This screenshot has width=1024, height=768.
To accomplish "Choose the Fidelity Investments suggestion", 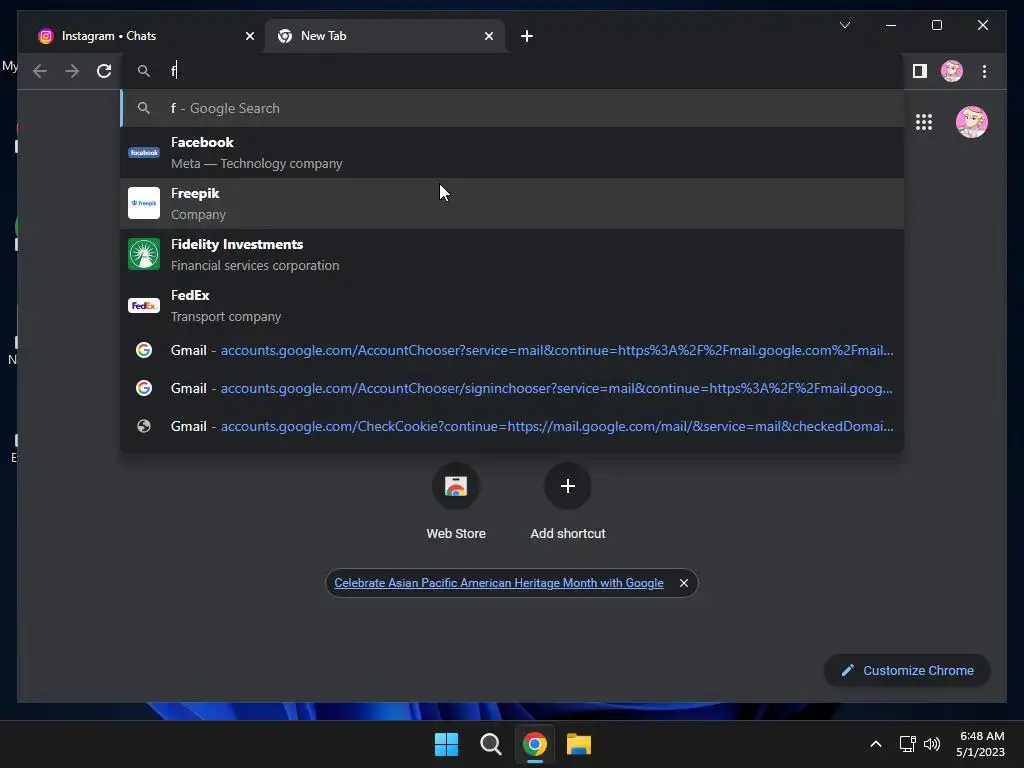I will [x=512, y=255].
